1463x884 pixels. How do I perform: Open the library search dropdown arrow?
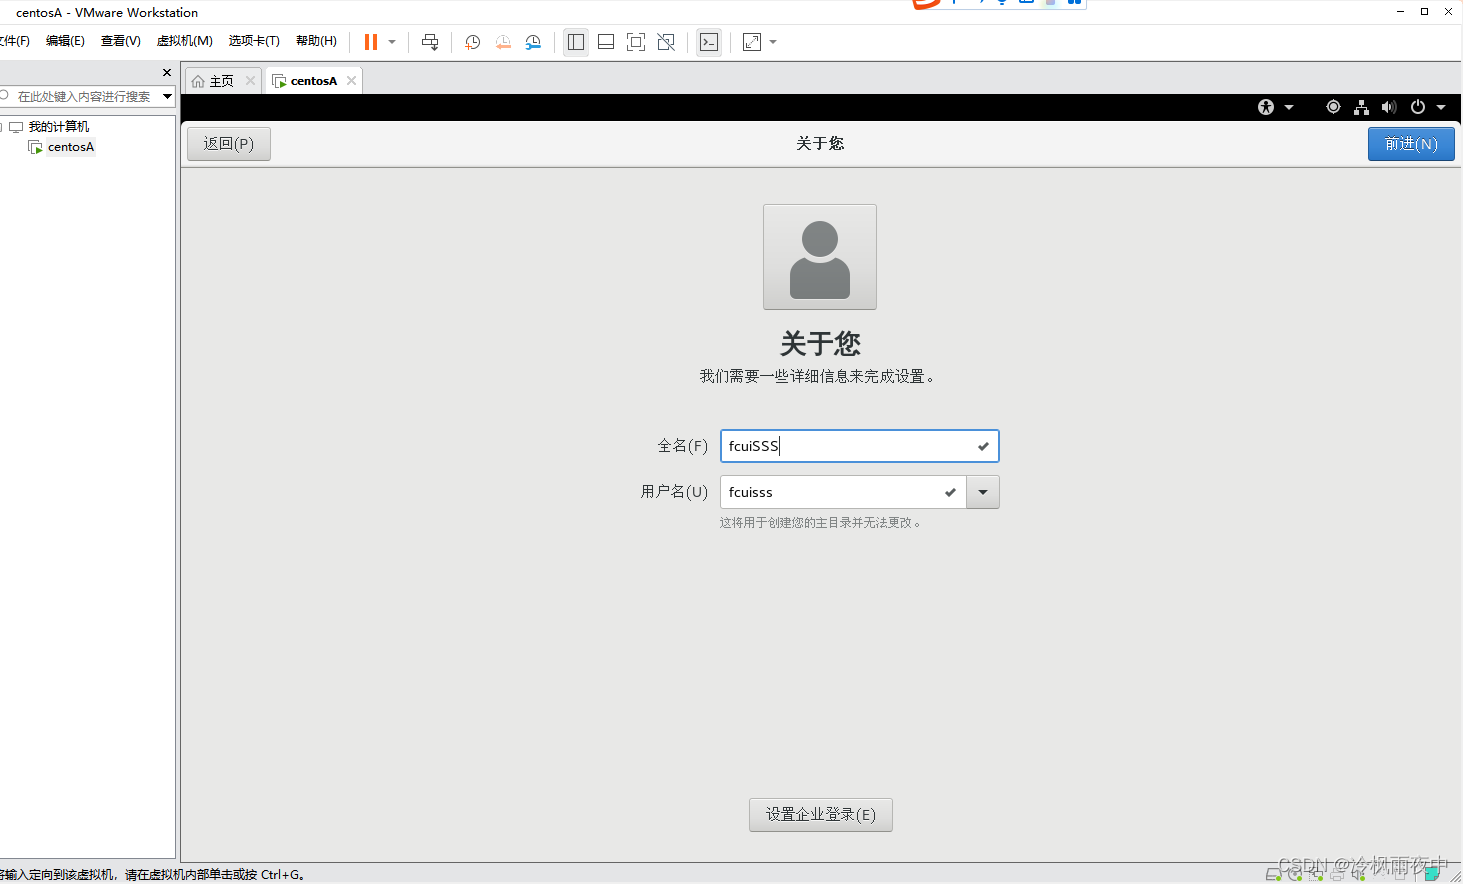[x=167, y=96]
